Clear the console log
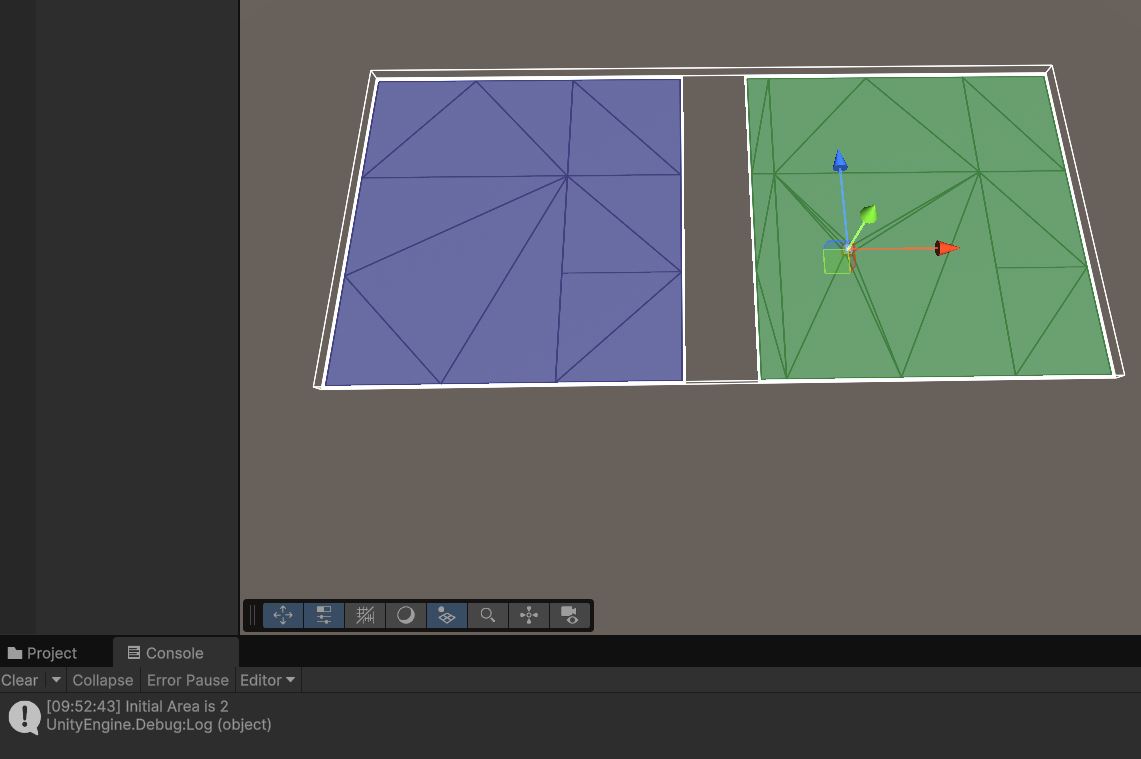Image resolution: width=1141 pixels, height=759 pixels. click(20, 680)
